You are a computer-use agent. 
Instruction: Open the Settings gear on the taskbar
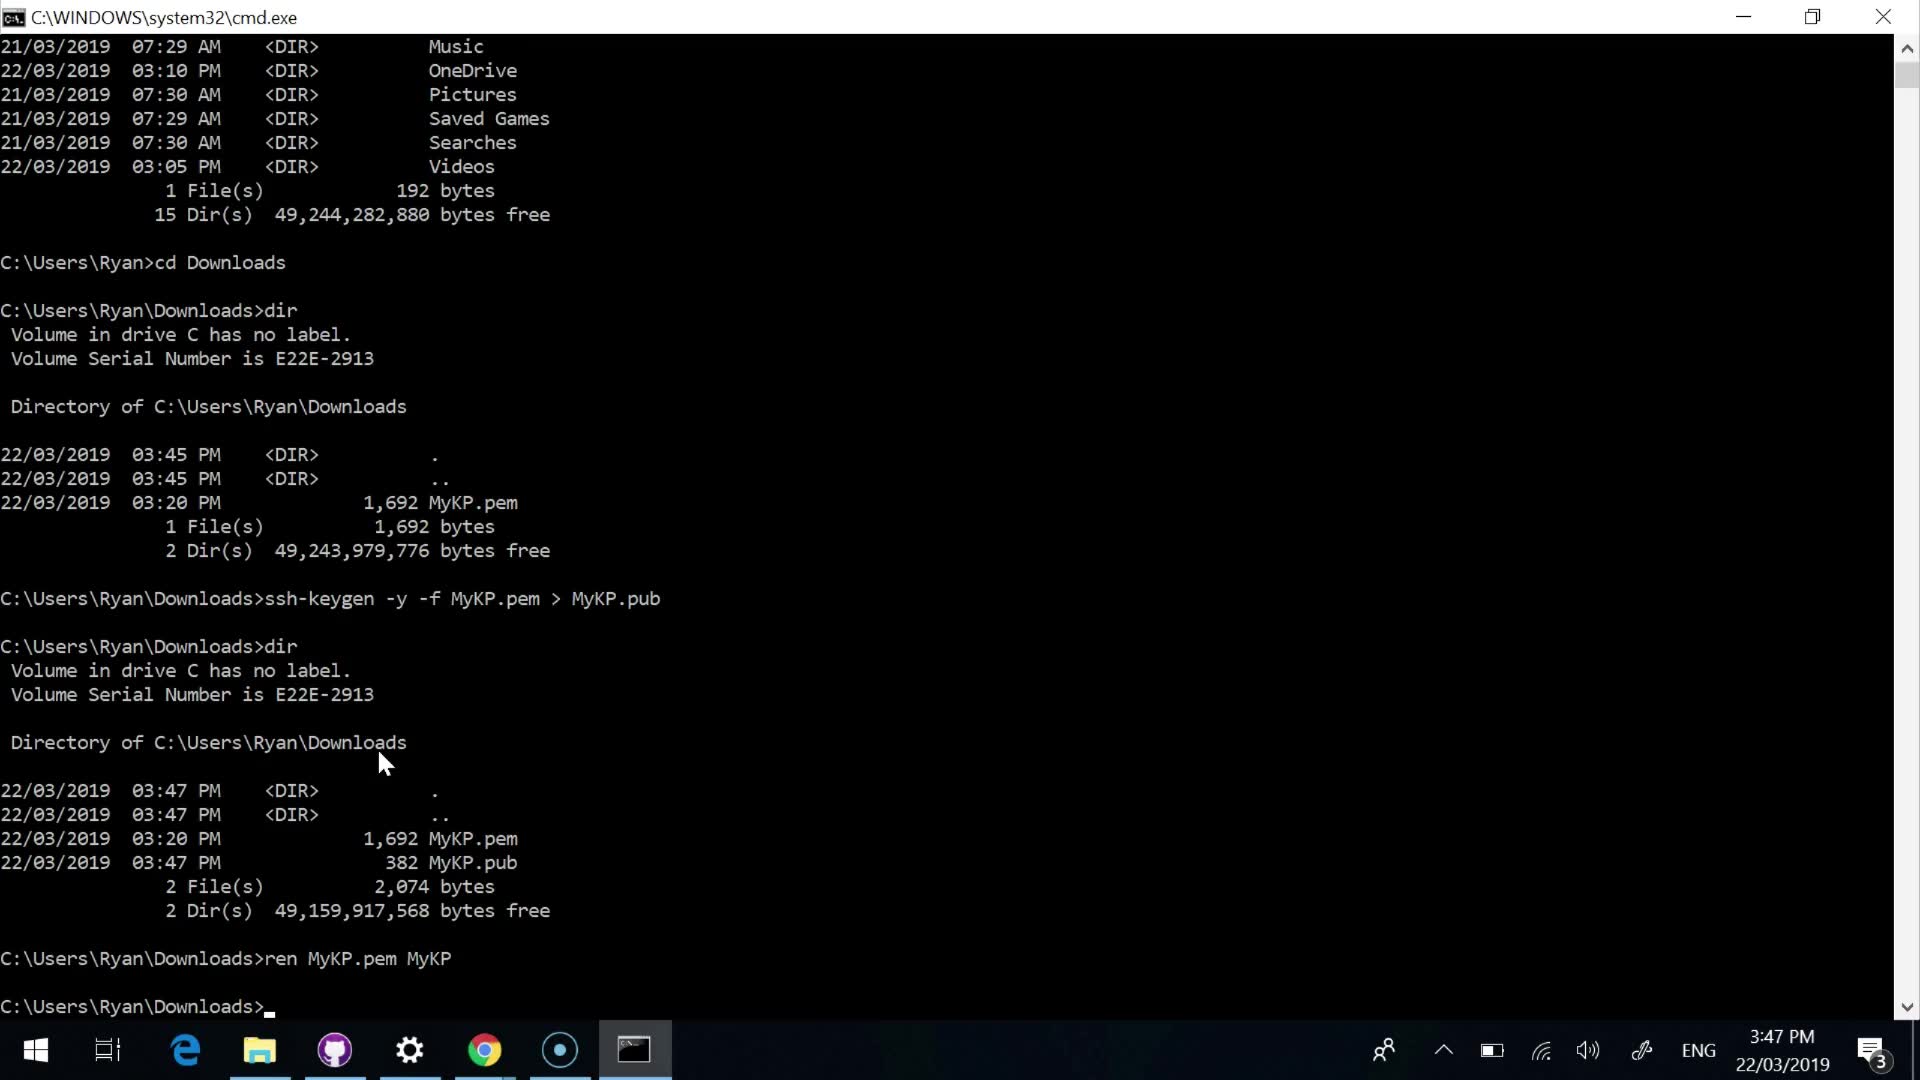click(x=410, y=1050)
